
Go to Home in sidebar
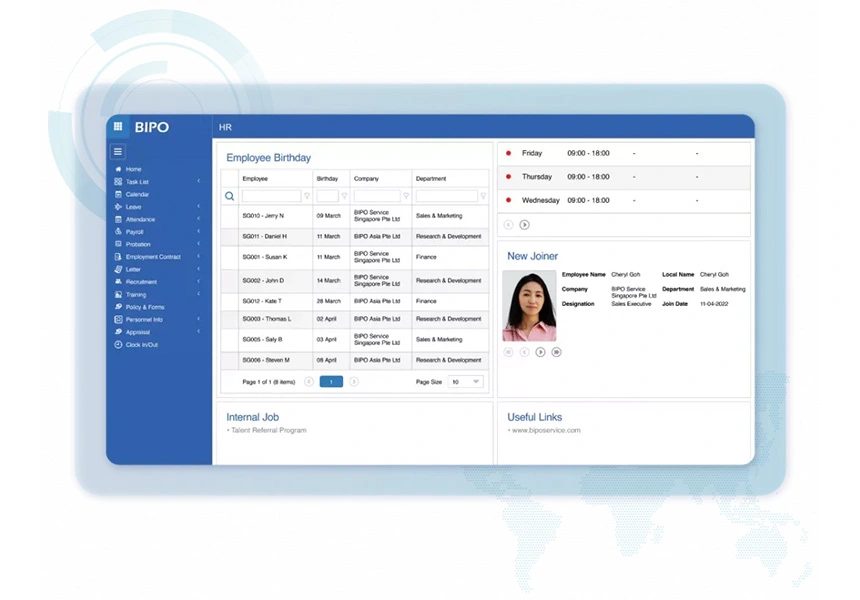pyautogui.click(x=133, y=169)
